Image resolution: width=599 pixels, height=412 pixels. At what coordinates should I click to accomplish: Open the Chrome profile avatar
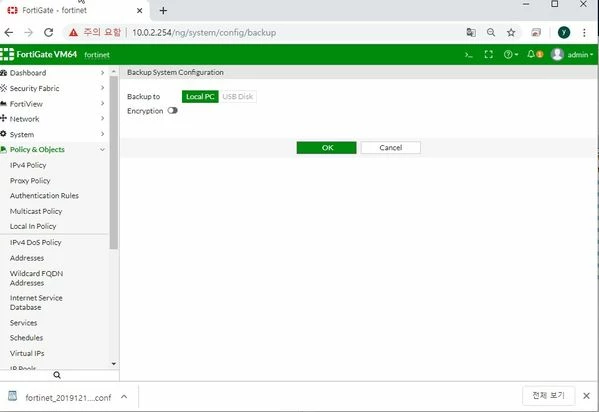pos(564,32)
